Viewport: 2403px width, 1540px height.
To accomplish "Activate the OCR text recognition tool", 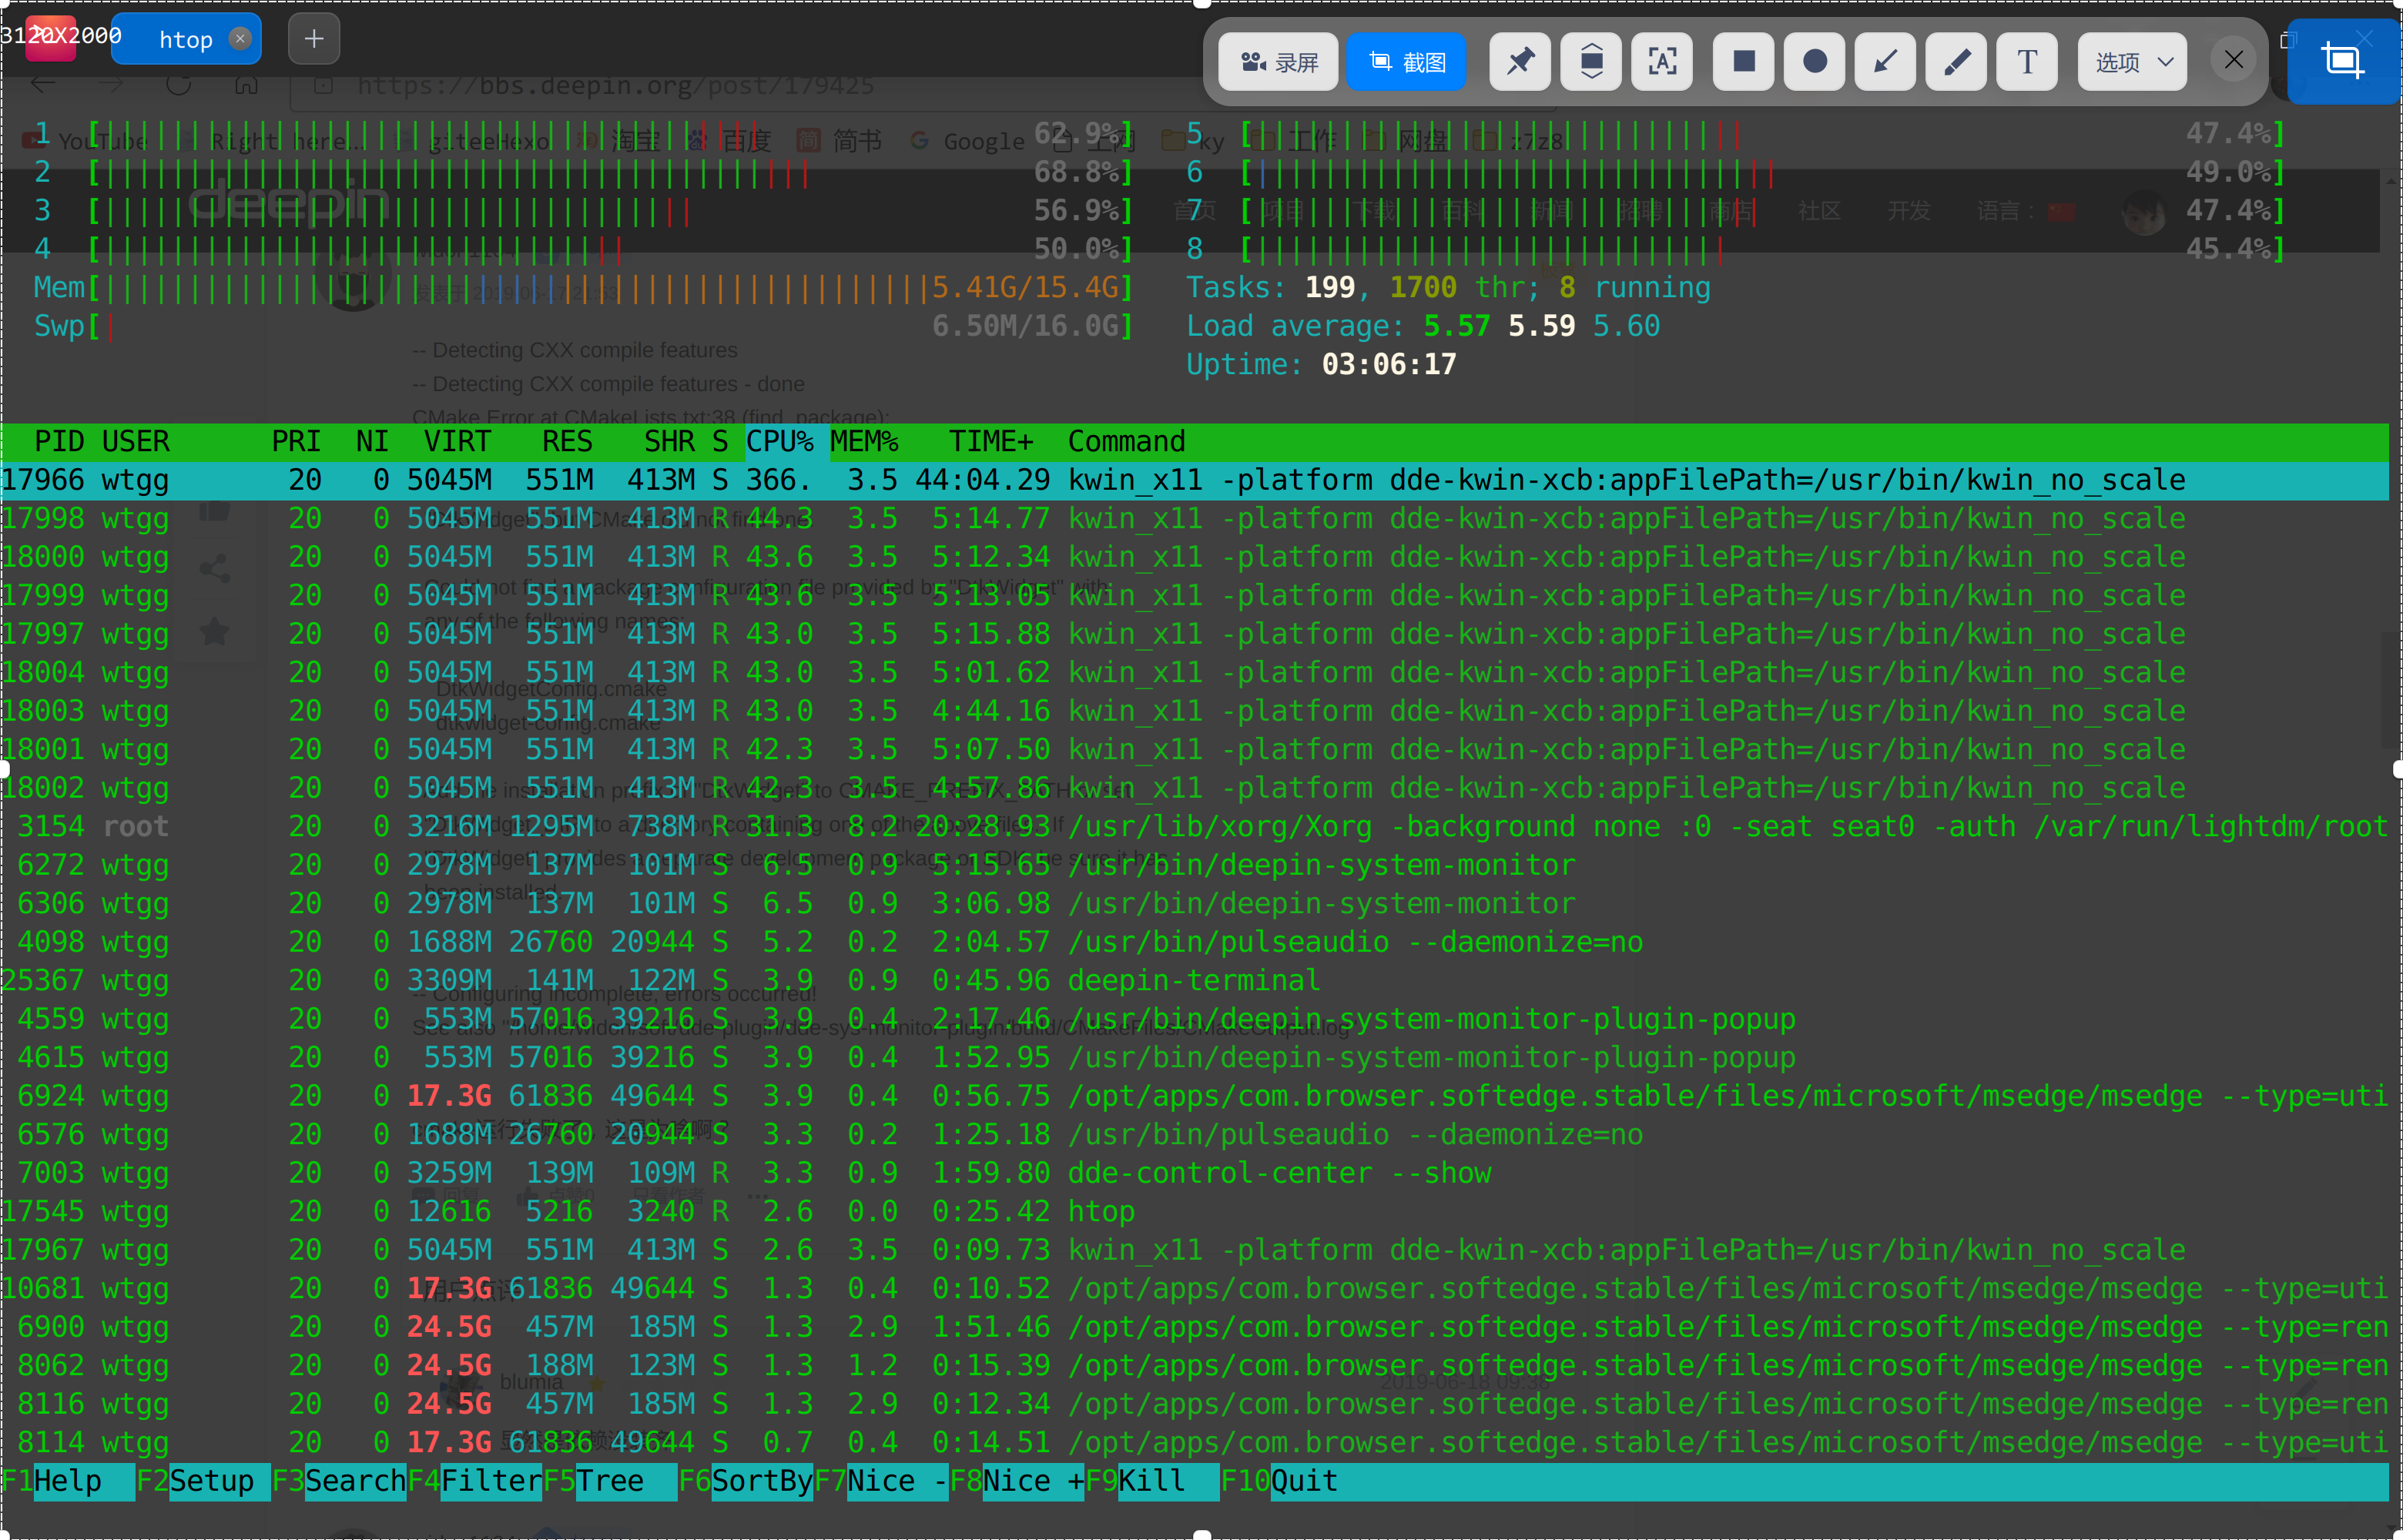I will click(x=1661, y=61).
